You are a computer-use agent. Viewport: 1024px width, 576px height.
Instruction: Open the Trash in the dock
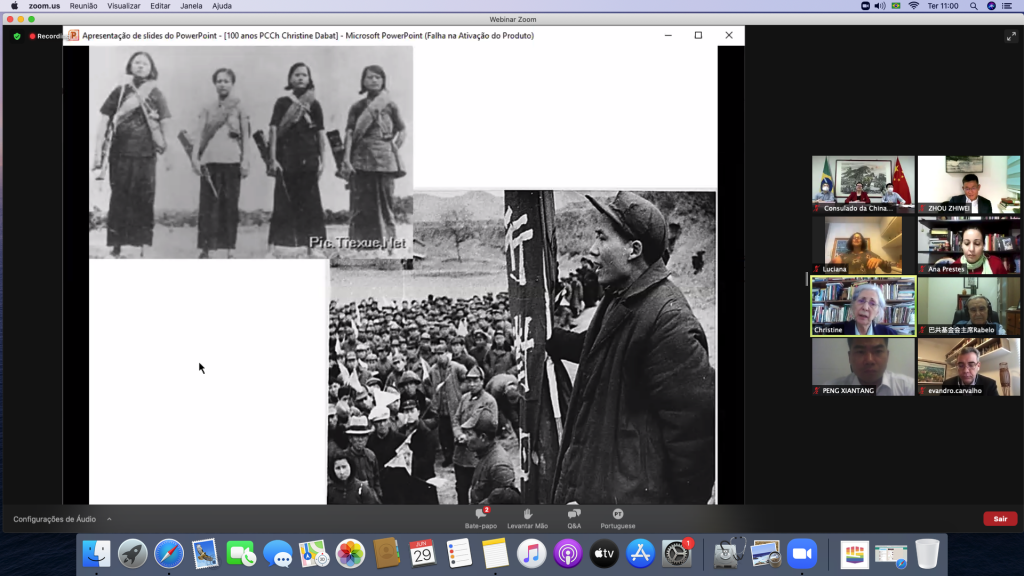[x=927, y=554]
